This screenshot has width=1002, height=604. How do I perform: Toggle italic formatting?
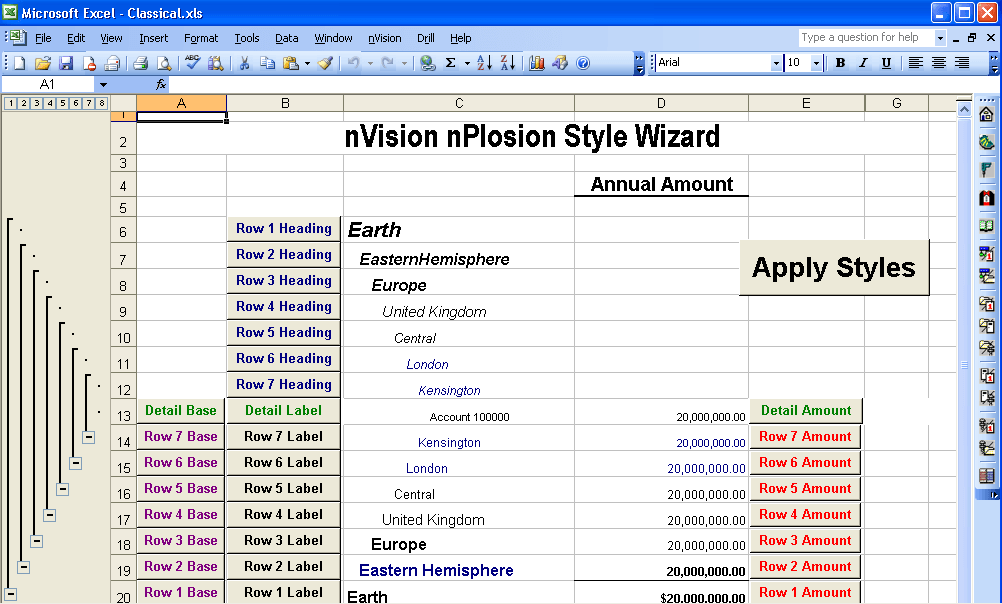point(866,62)
